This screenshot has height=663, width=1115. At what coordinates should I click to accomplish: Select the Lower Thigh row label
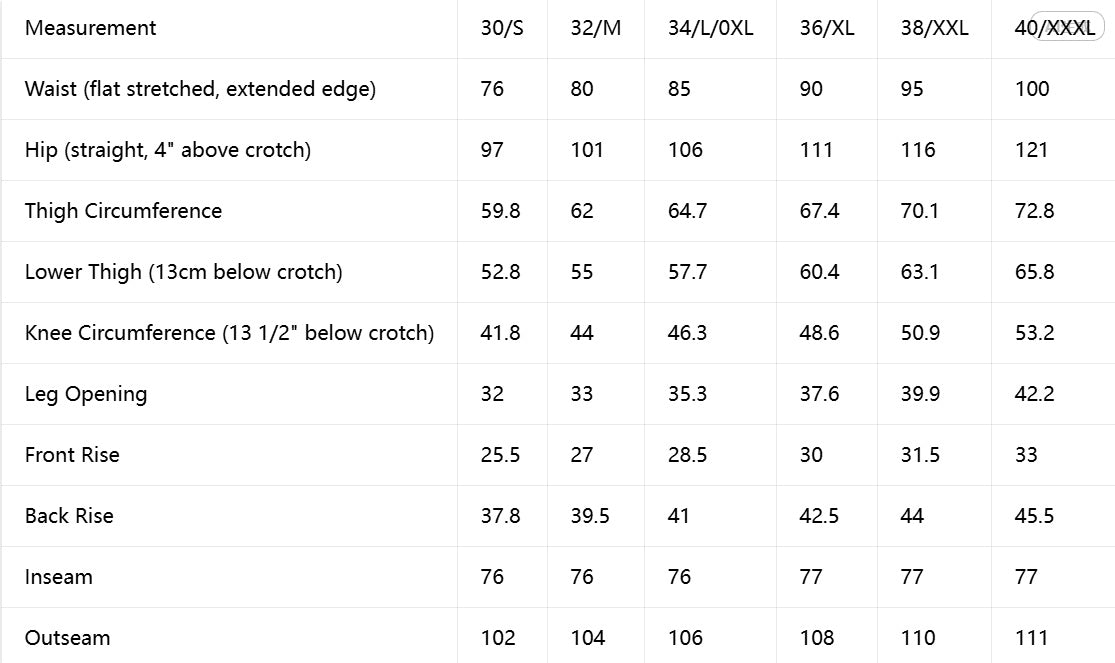coord(183,272)
